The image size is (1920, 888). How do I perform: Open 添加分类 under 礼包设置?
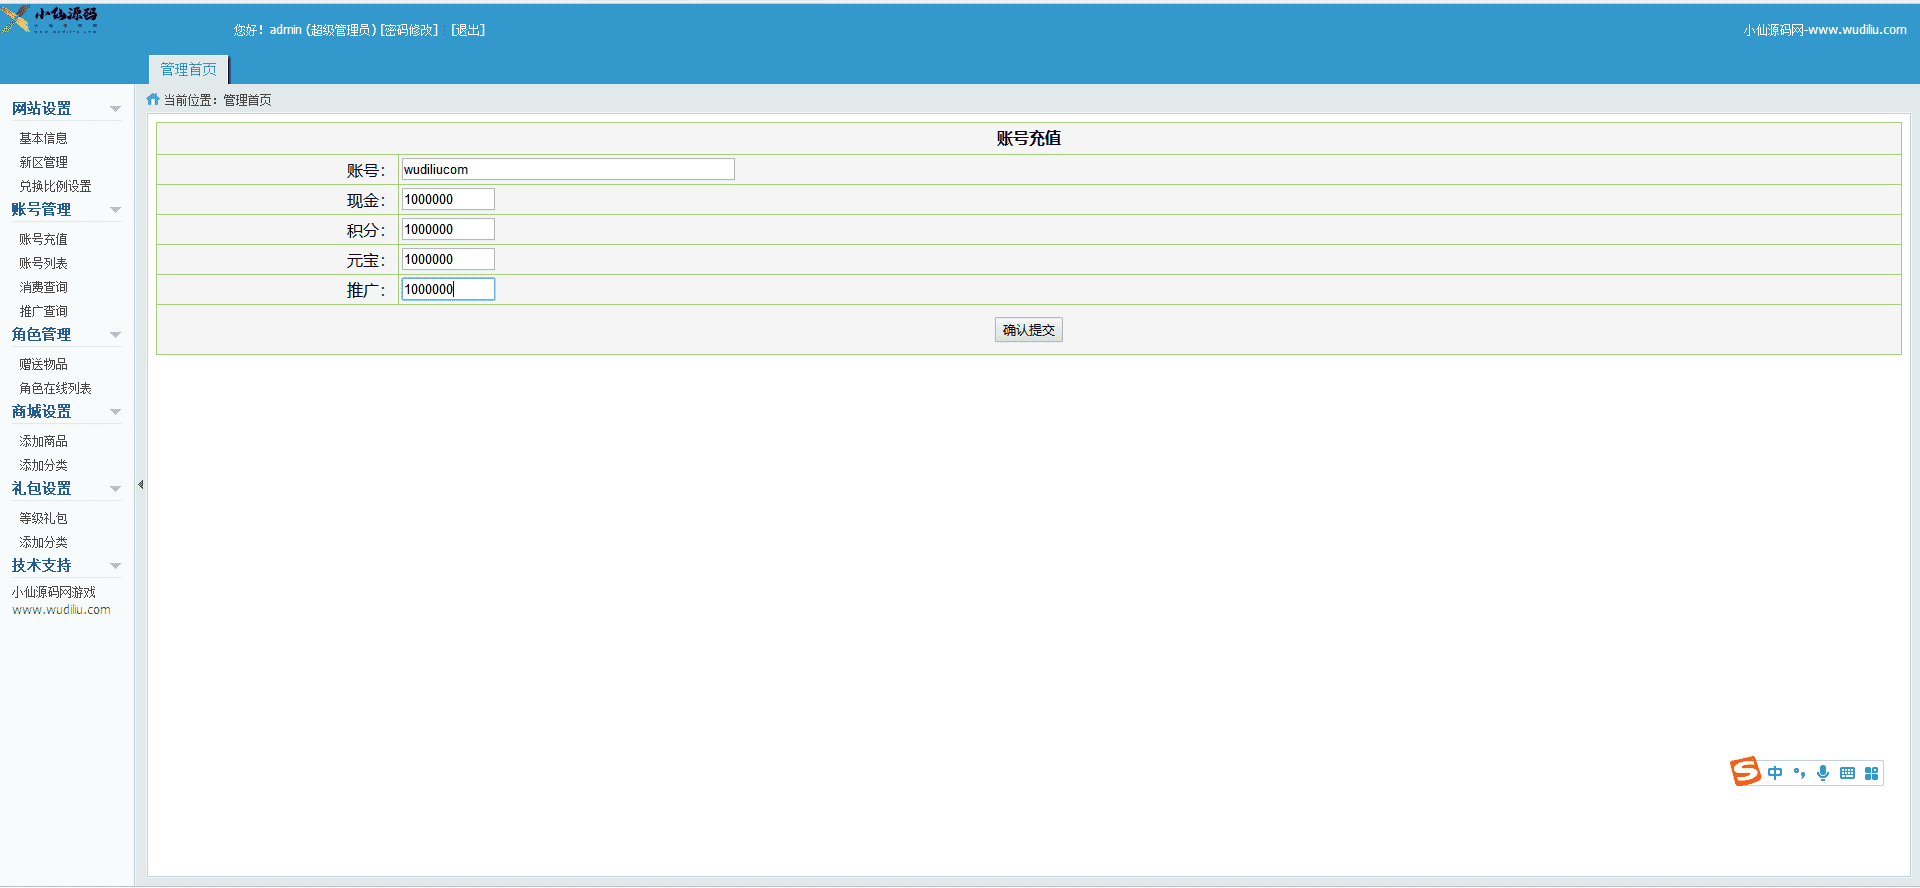[x=43, y=542]
